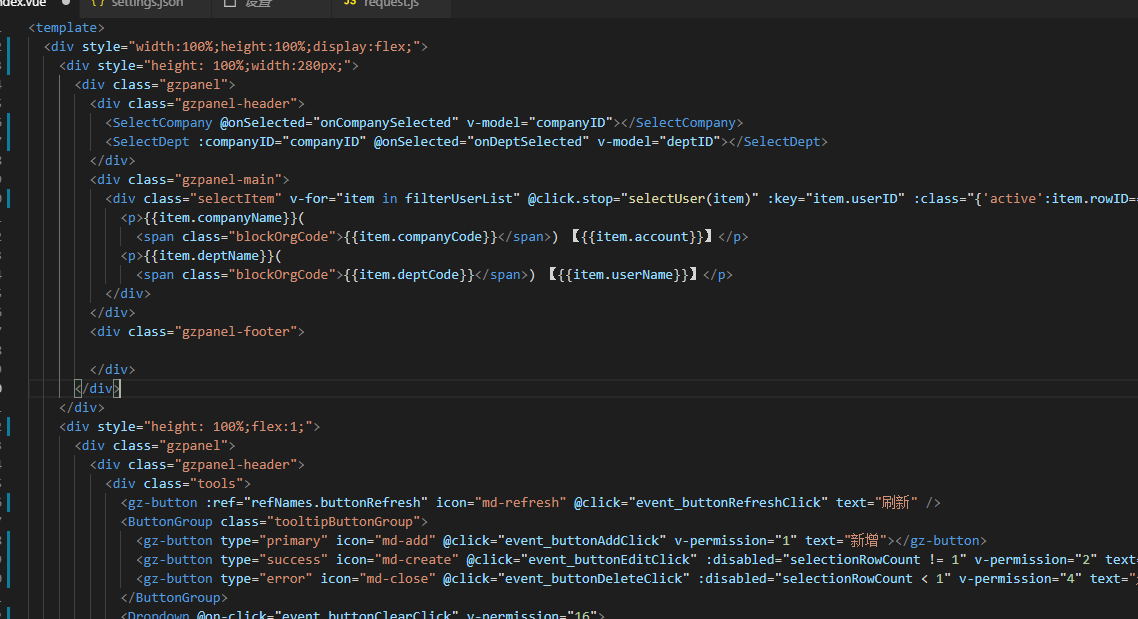Click the onCompanySelected handler name

point(385,123)
